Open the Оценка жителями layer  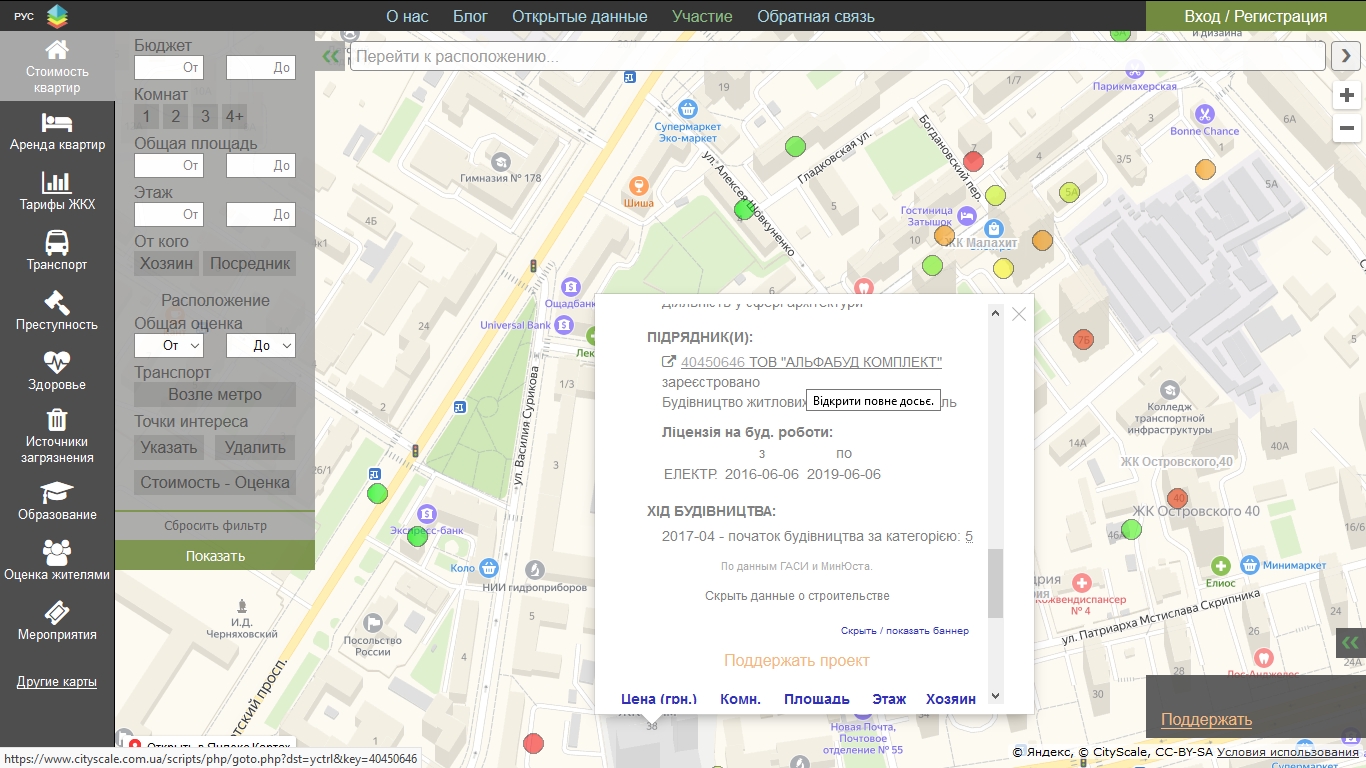[x=57, y=561]
